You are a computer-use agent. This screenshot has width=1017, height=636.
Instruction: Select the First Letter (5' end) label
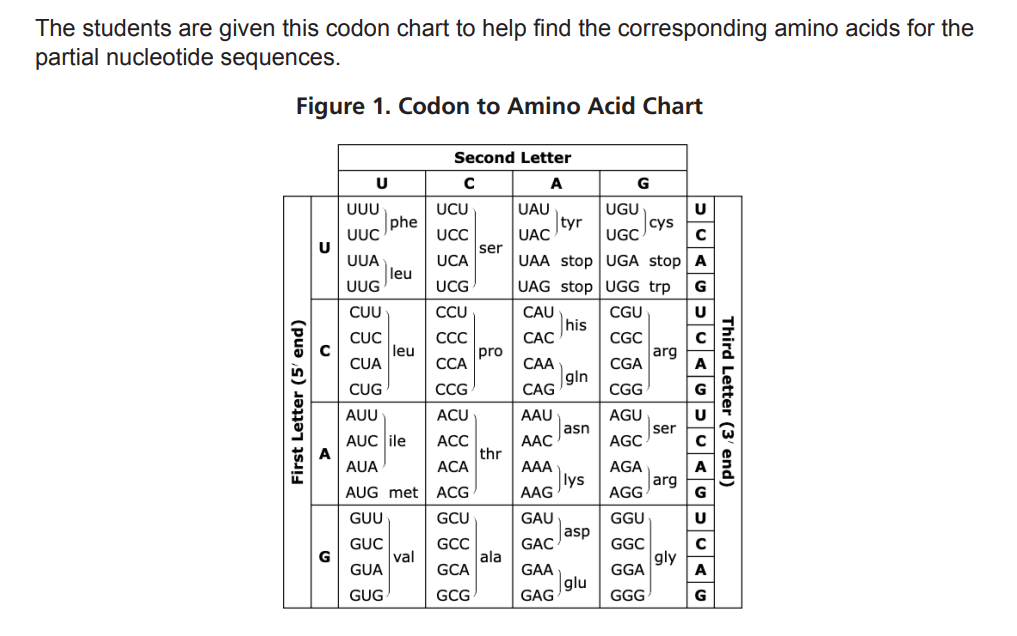(x=297, y=402)
